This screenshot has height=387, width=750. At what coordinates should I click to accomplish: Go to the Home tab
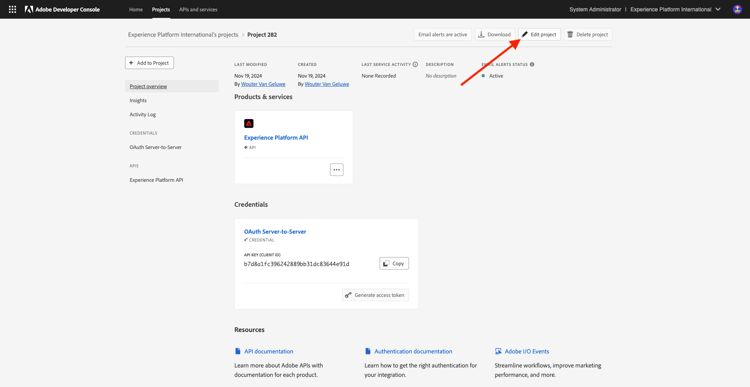136,9
